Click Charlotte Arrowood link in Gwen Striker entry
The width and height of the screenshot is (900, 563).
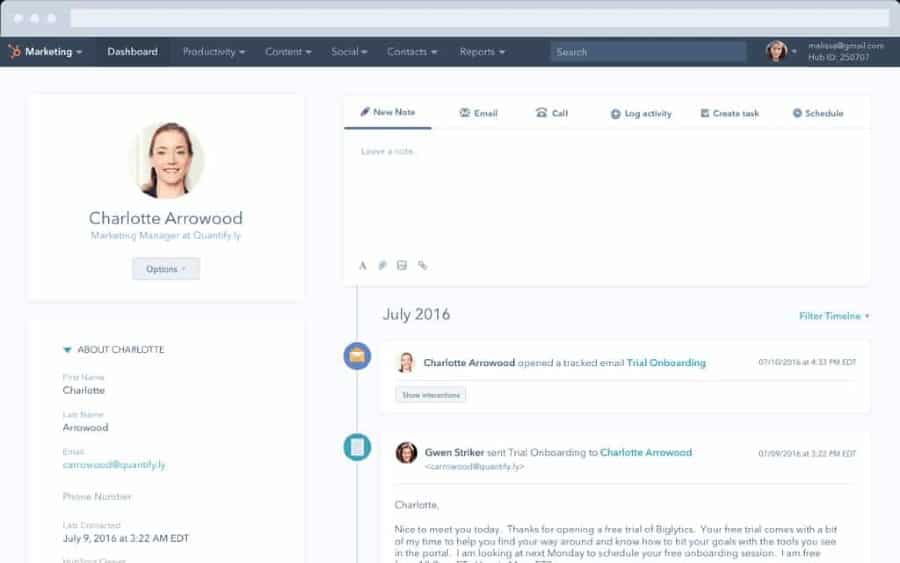646,452
